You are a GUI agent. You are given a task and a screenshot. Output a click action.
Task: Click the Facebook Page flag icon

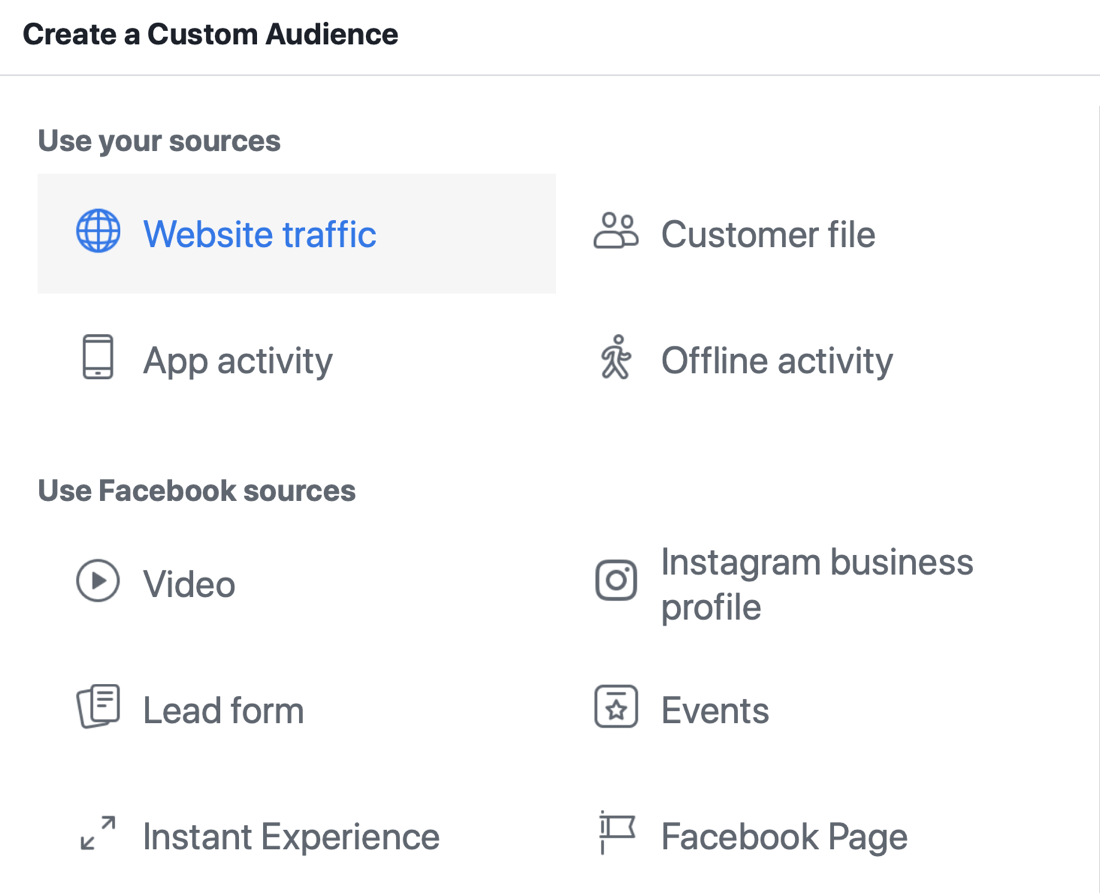point(616,832)
